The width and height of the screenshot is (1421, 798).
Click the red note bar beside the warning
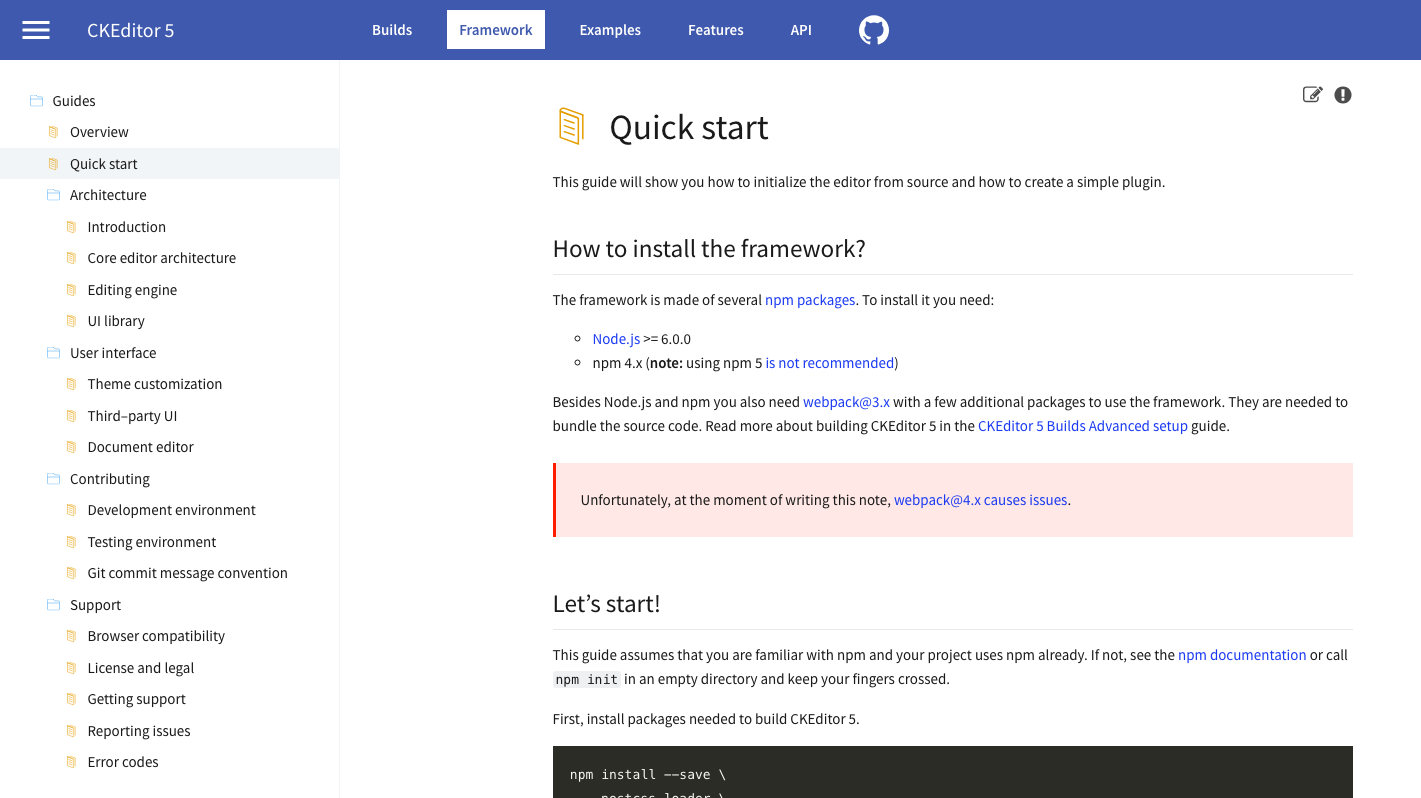click(555, 499)
